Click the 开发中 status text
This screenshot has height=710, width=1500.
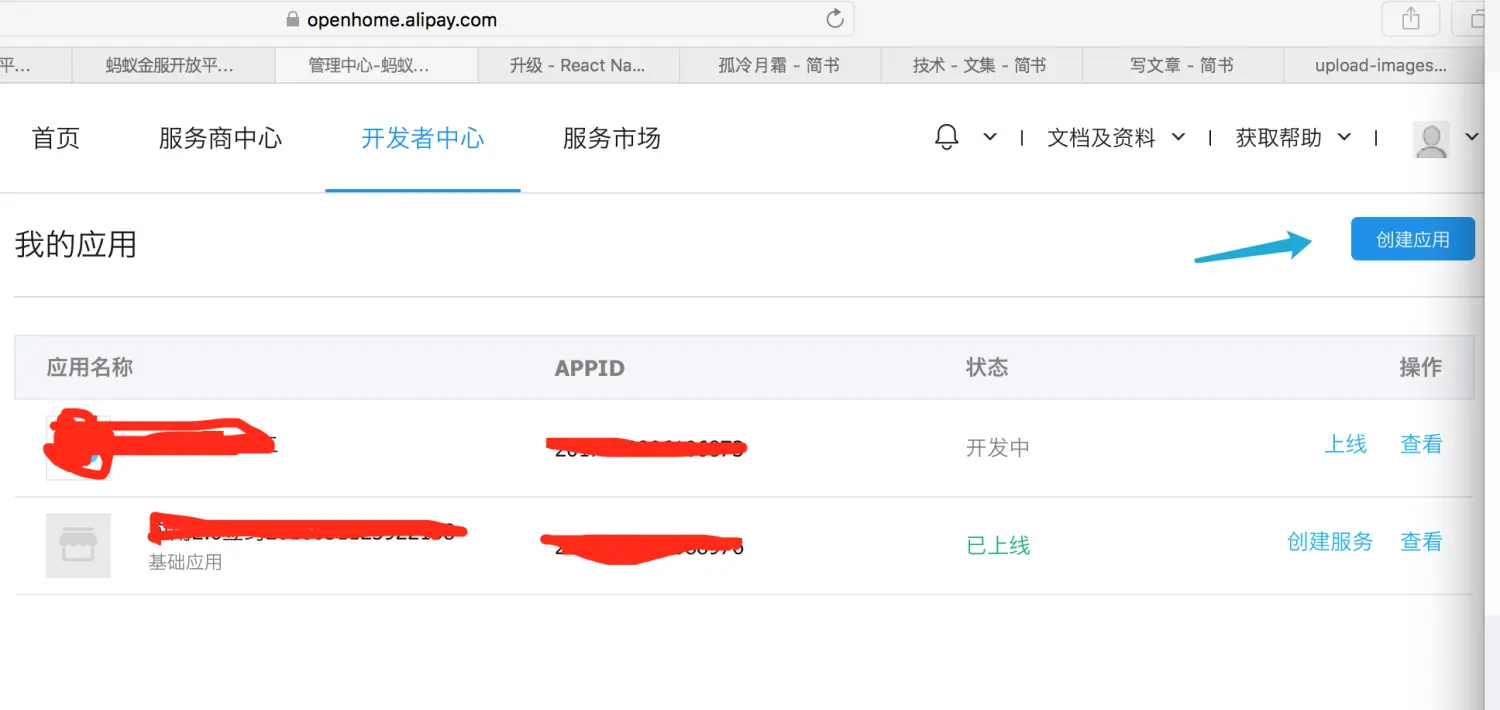[x=998, y=447]
